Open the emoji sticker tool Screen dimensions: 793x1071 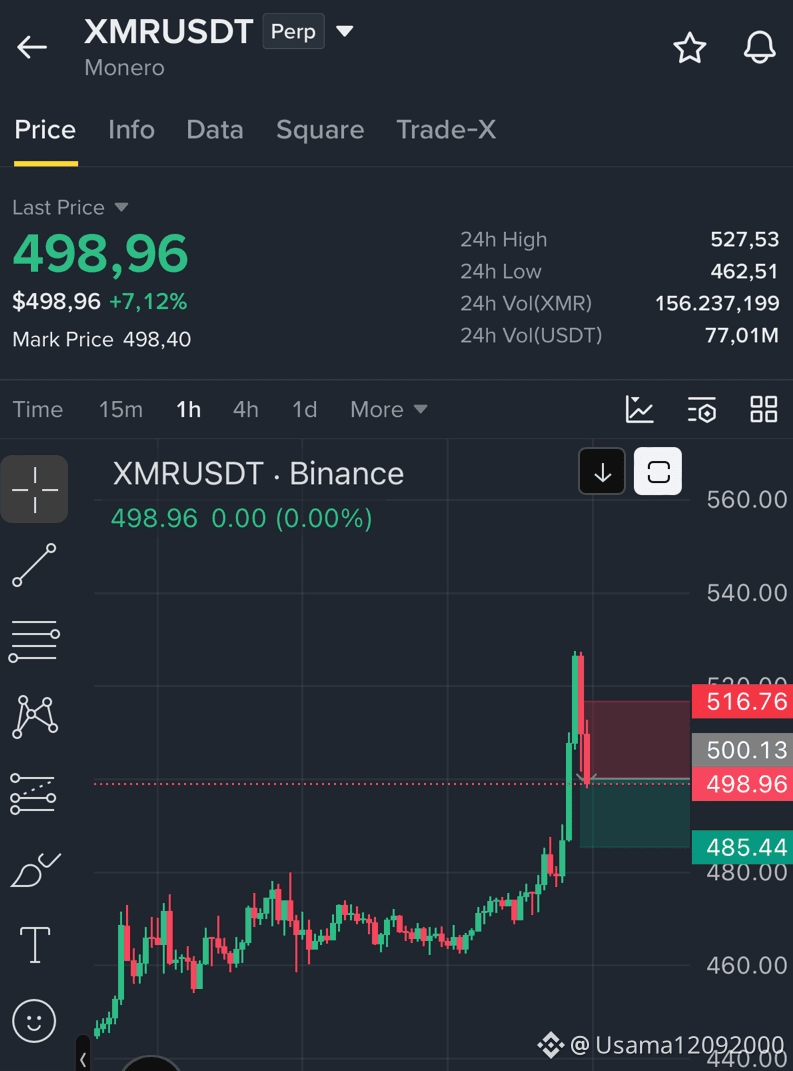[x=34, y=1021]
